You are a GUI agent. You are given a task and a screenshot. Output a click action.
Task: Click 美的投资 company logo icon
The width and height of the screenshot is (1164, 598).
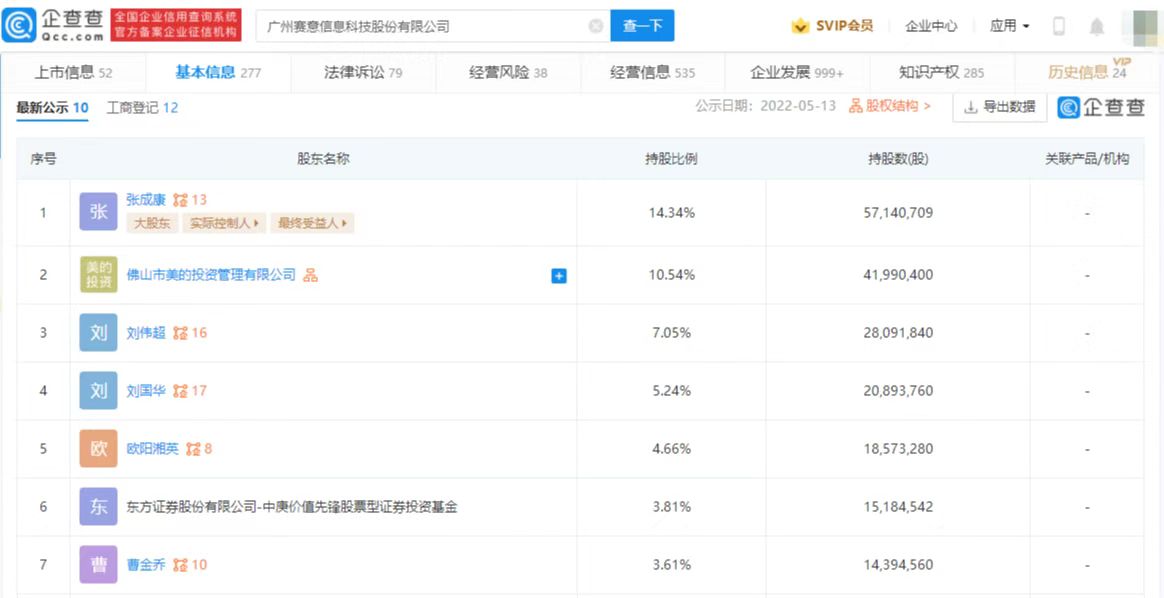click(x=99, y=275)
